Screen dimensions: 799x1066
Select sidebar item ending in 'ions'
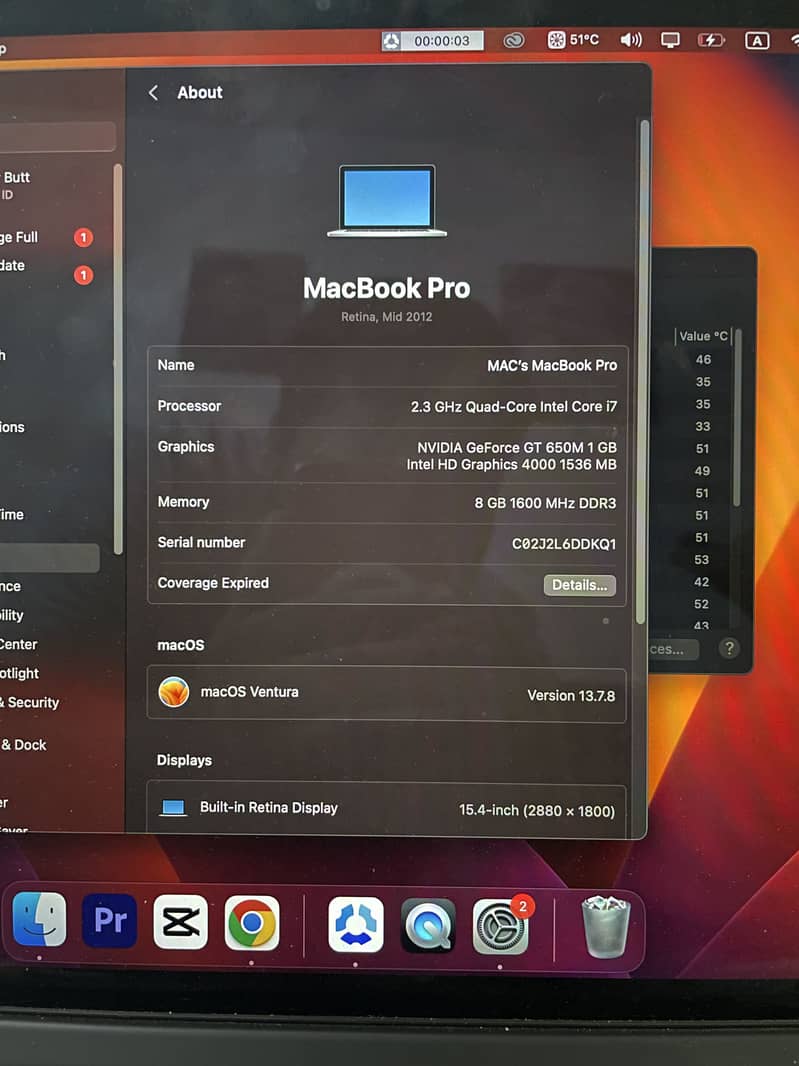coord(12,427)
